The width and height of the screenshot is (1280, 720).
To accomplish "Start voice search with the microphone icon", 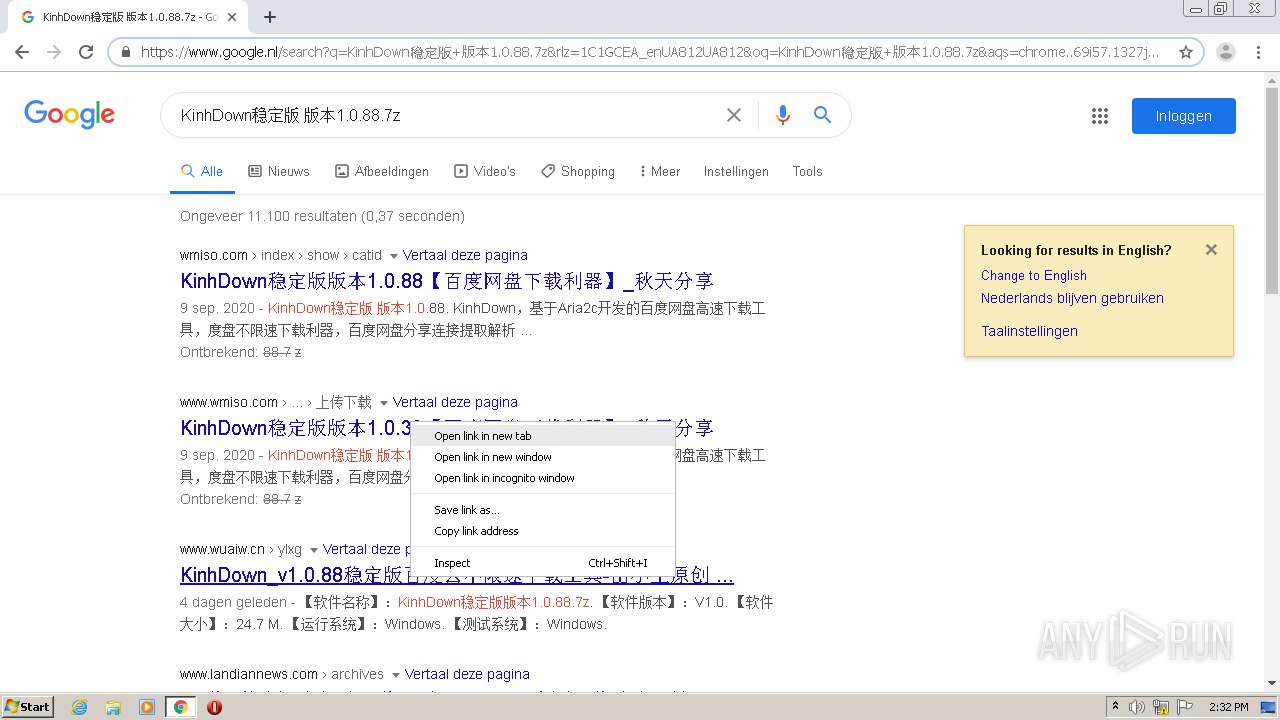I will pos(783,115).
